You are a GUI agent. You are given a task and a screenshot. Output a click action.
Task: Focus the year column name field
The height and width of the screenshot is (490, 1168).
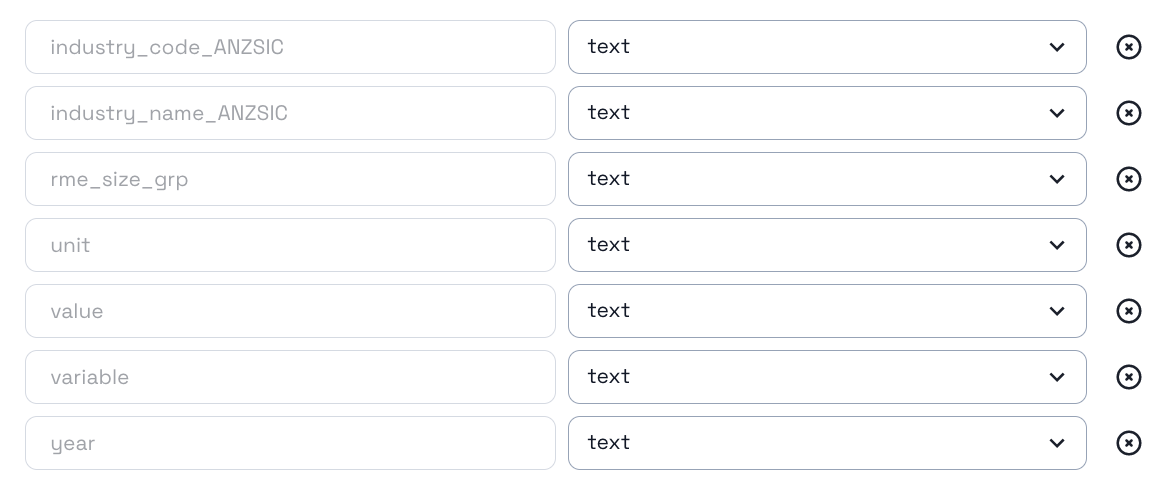pyautogui.click(x=290, y=443)
